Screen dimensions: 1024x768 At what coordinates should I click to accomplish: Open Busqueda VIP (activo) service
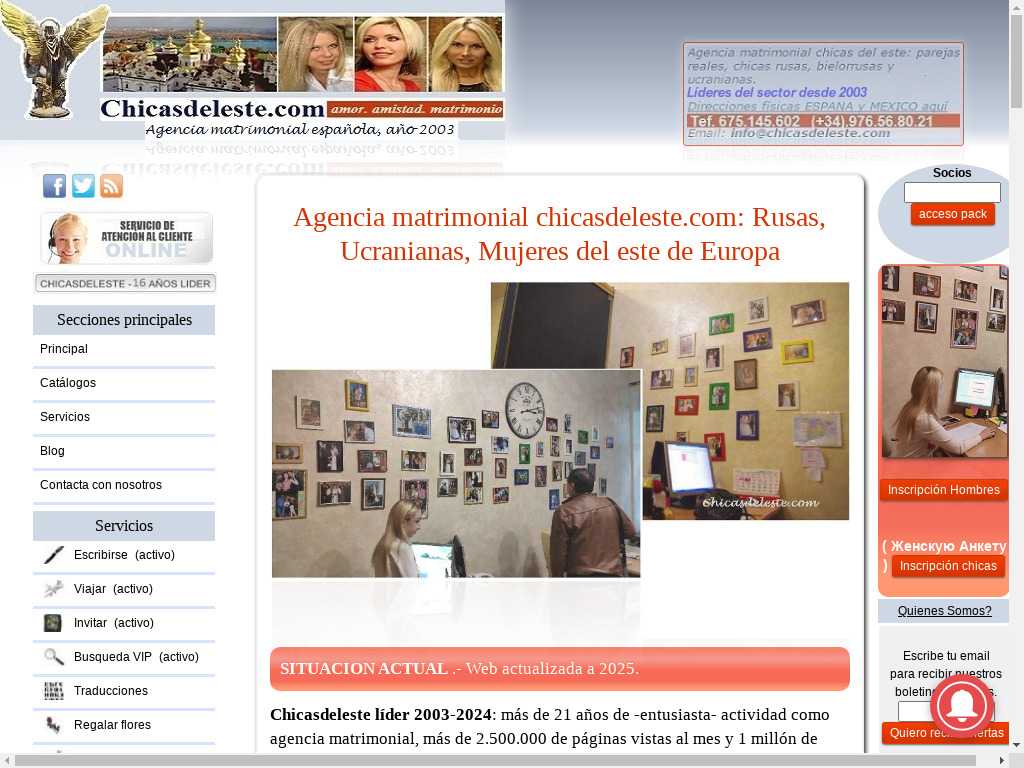pyautogui.click(x=136, y=657)
